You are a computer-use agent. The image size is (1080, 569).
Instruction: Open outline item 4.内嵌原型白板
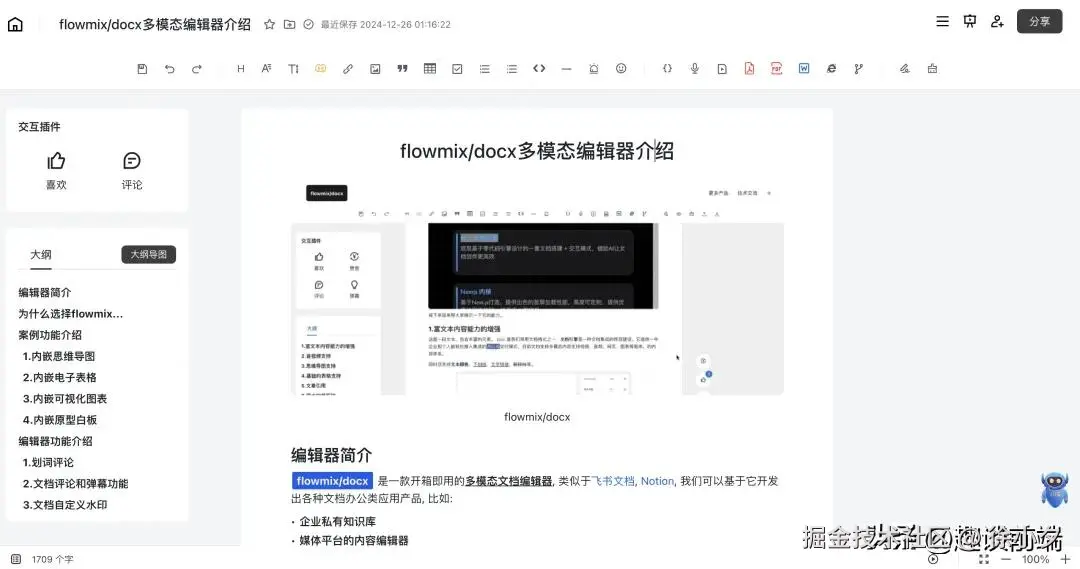59,420
